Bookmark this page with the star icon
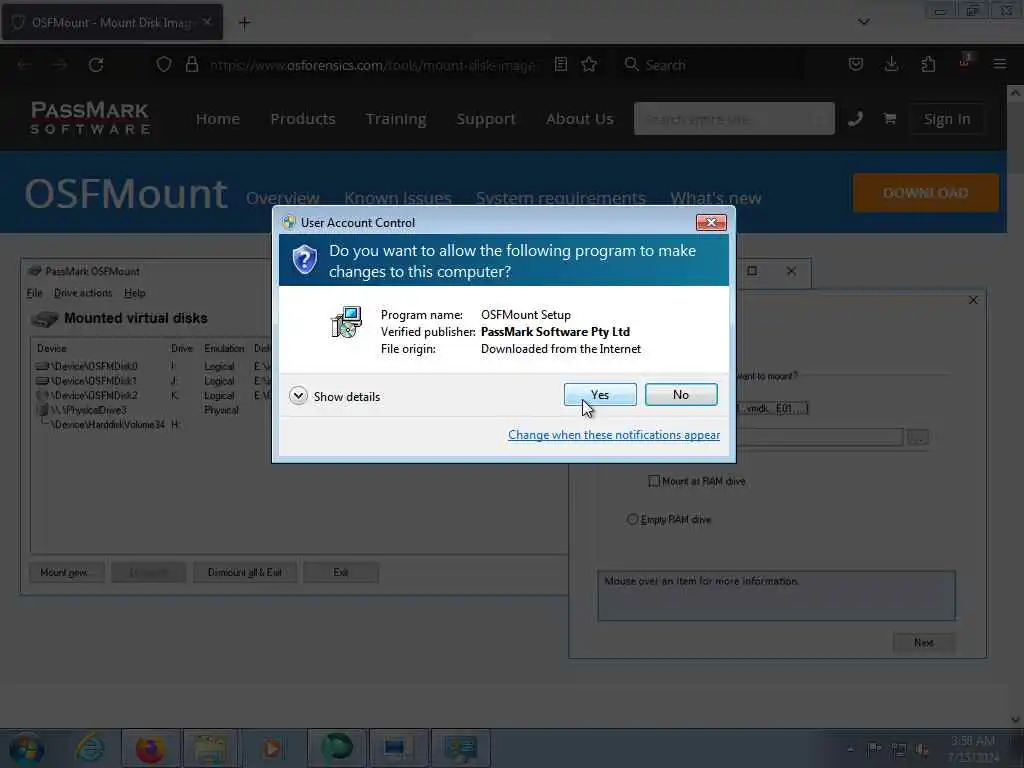 click(589, 65)
